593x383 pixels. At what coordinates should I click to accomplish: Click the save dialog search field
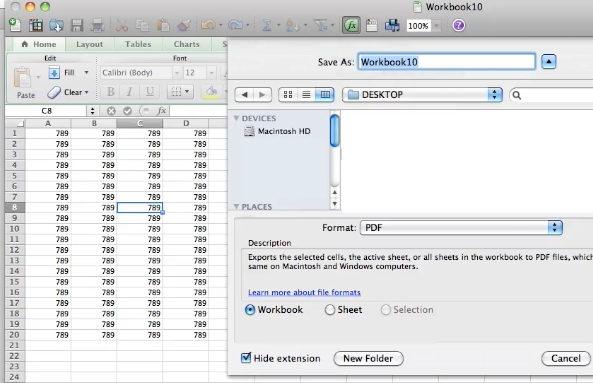(x=551, y=95)
